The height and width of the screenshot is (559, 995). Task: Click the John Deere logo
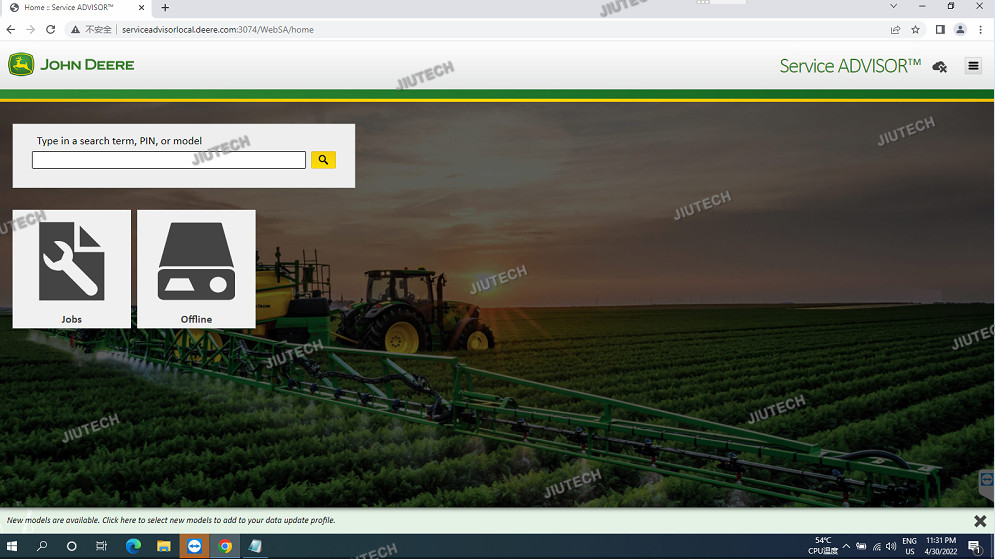71,65
